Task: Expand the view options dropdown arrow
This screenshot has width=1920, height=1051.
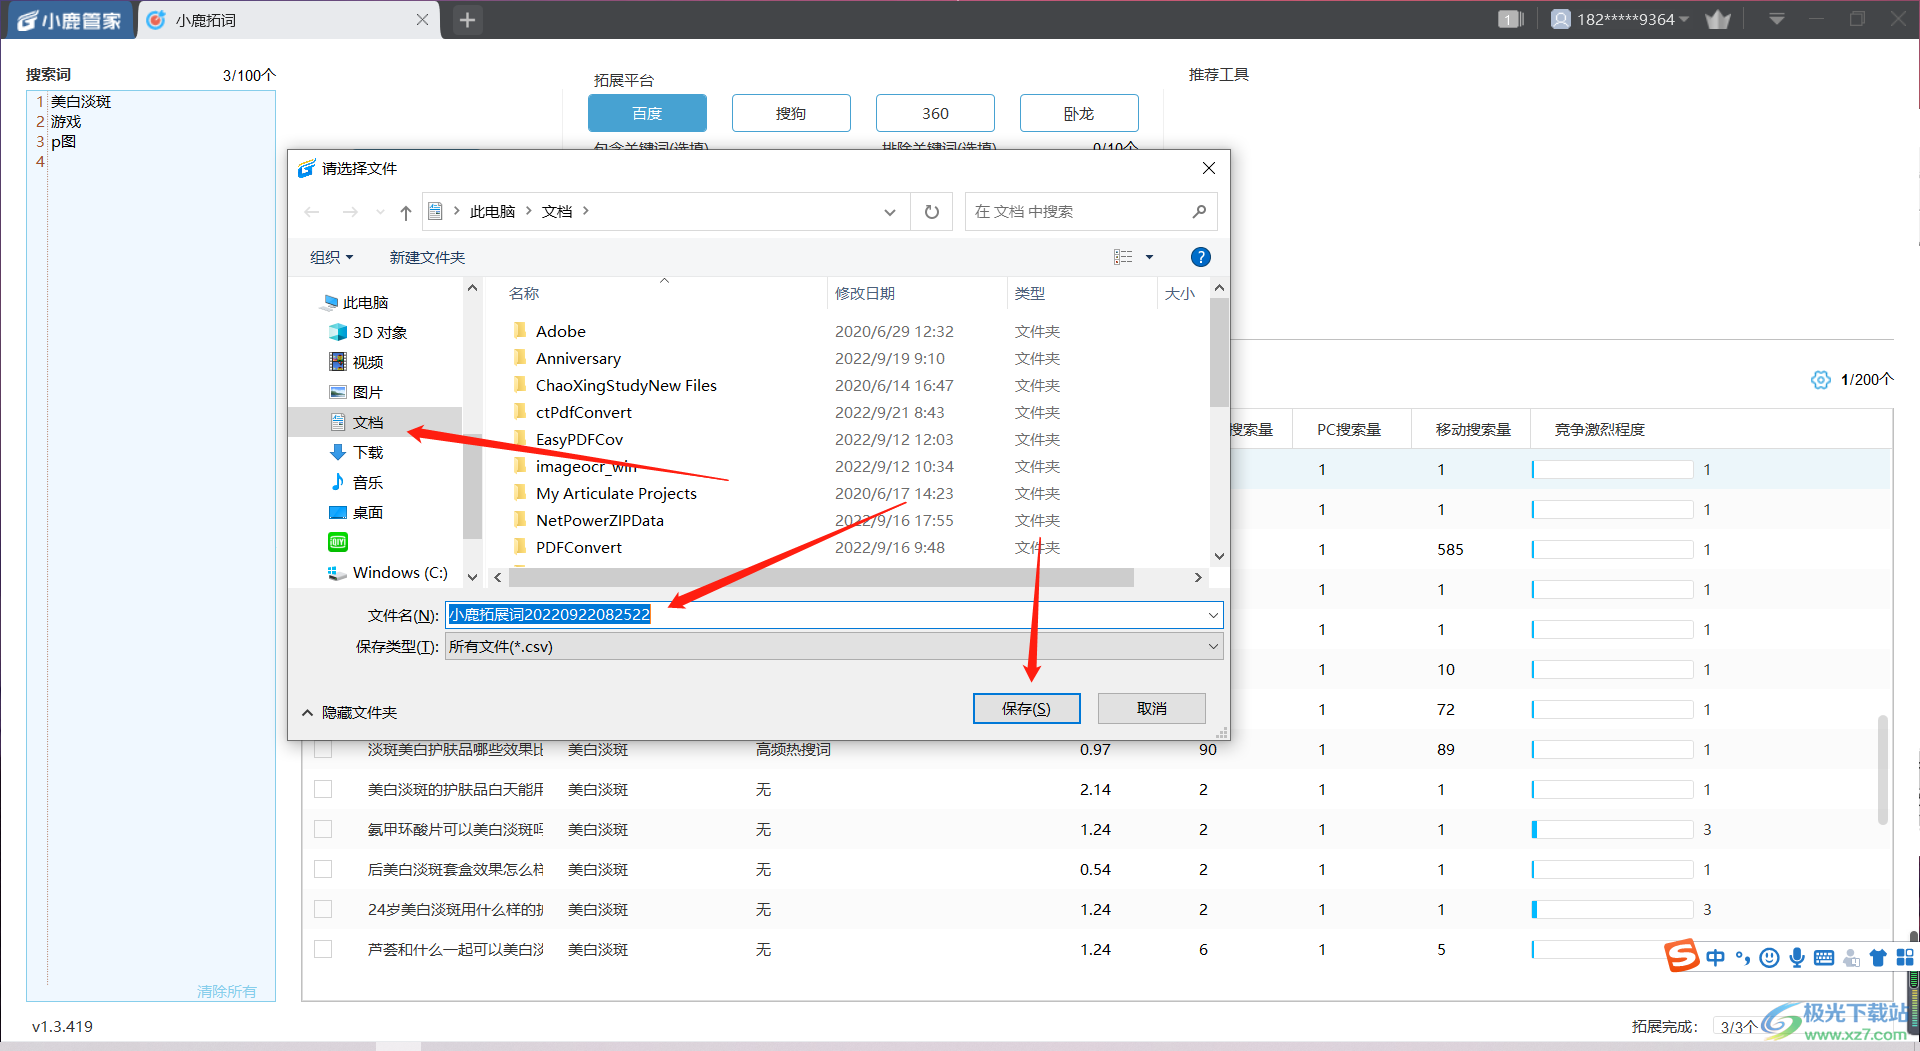Action: (x=1149, y=257)
